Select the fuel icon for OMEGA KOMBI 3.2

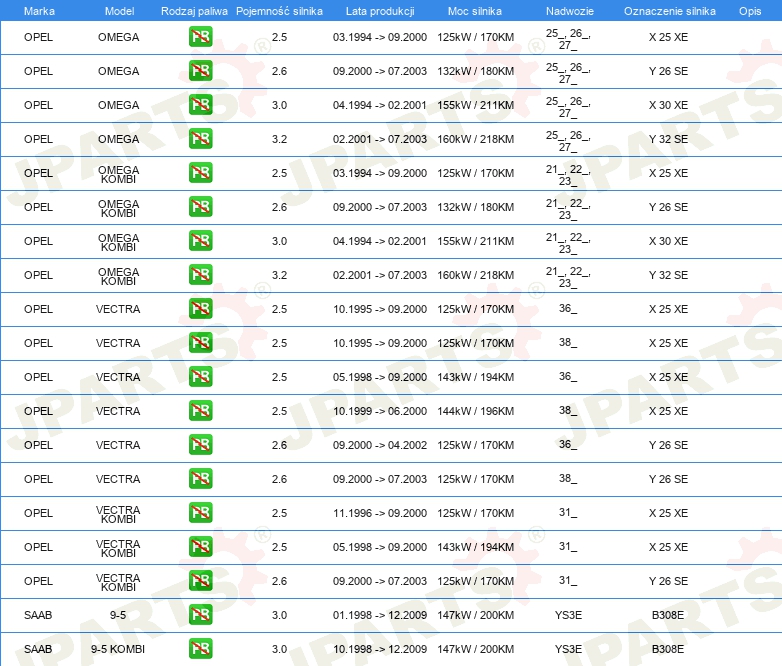pyautogui.click(x=200, y=274)
